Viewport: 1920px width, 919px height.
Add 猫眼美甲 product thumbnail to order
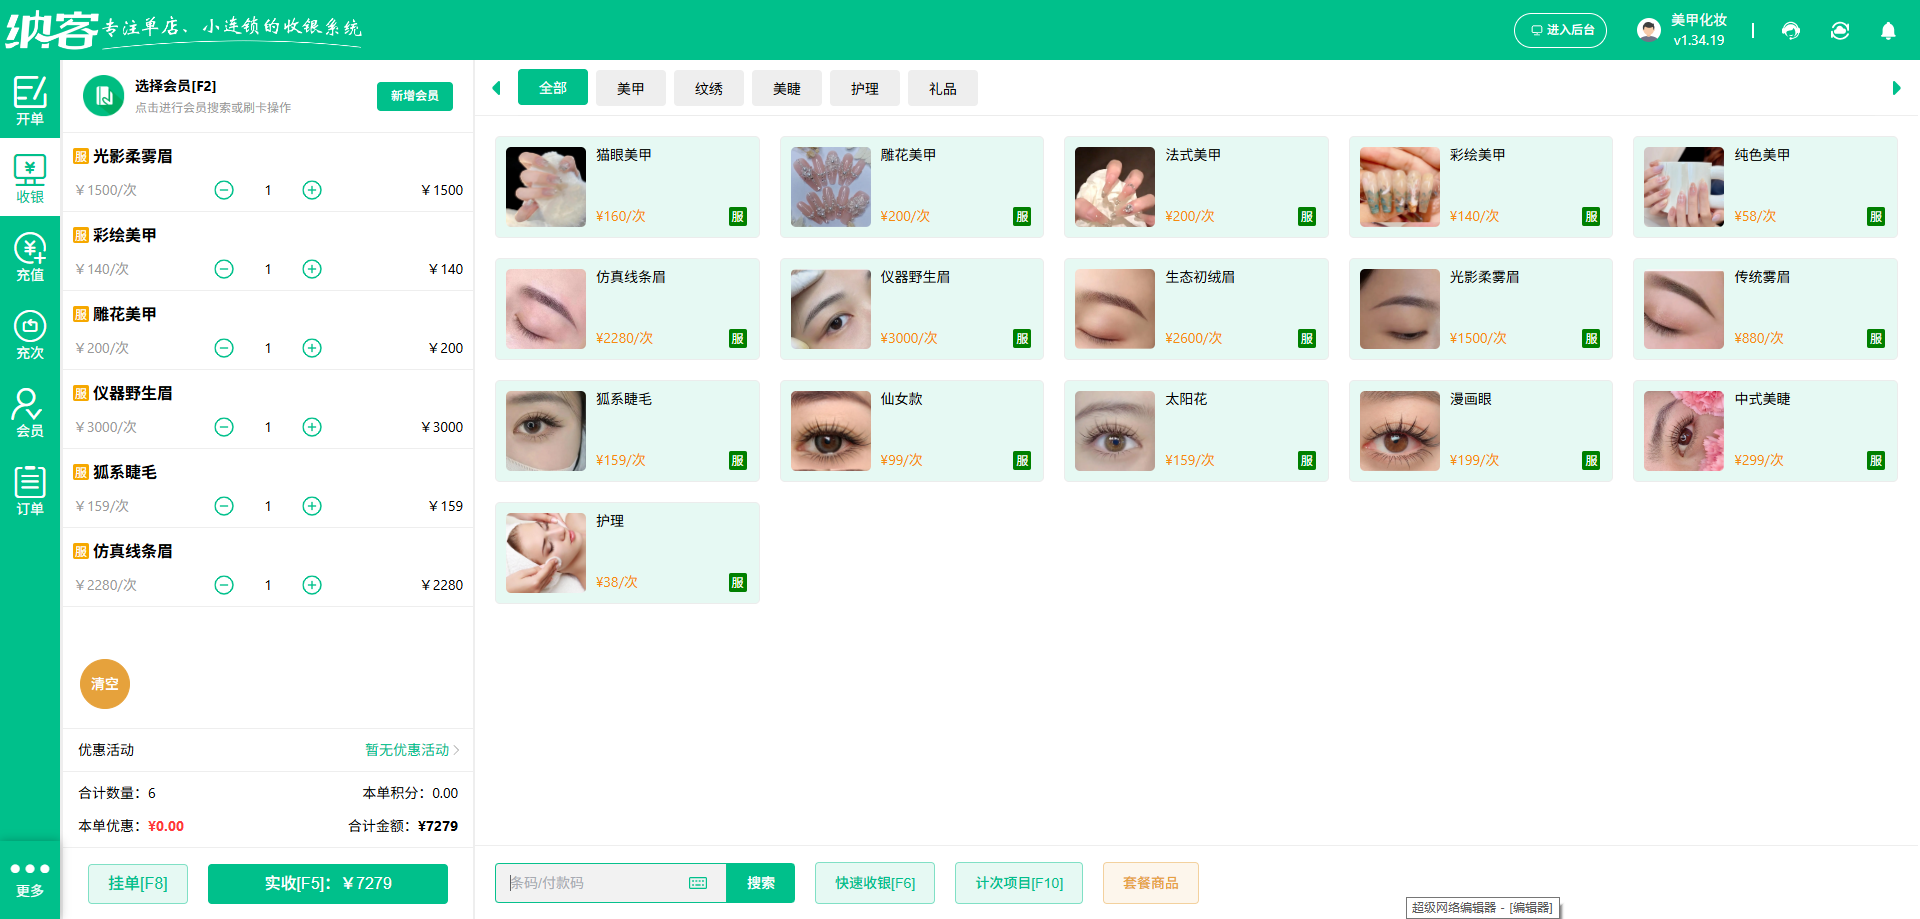[x=545, y=187]
